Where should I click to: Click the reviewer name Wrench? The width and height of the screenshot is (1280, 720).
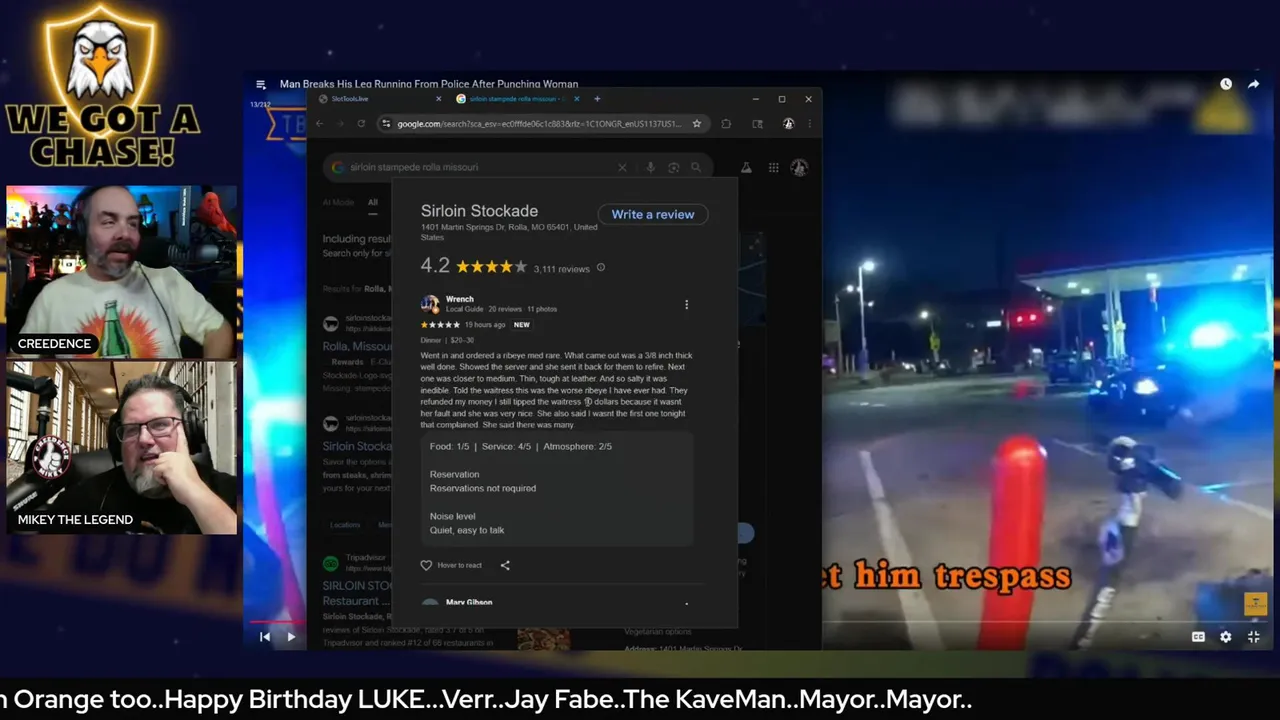tap(460, 299)
